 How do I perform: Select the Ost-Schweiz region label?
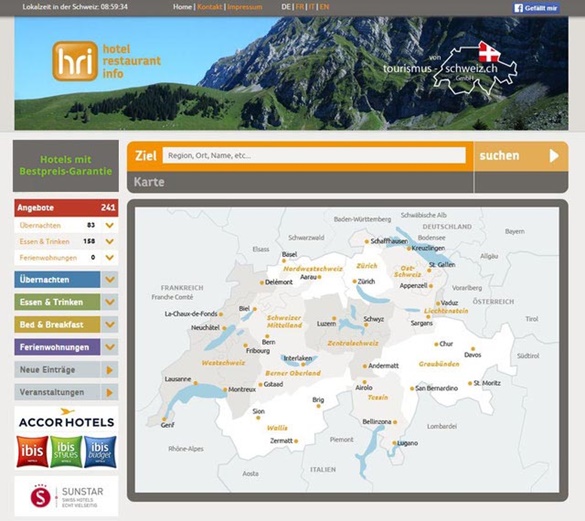point(407,271)
